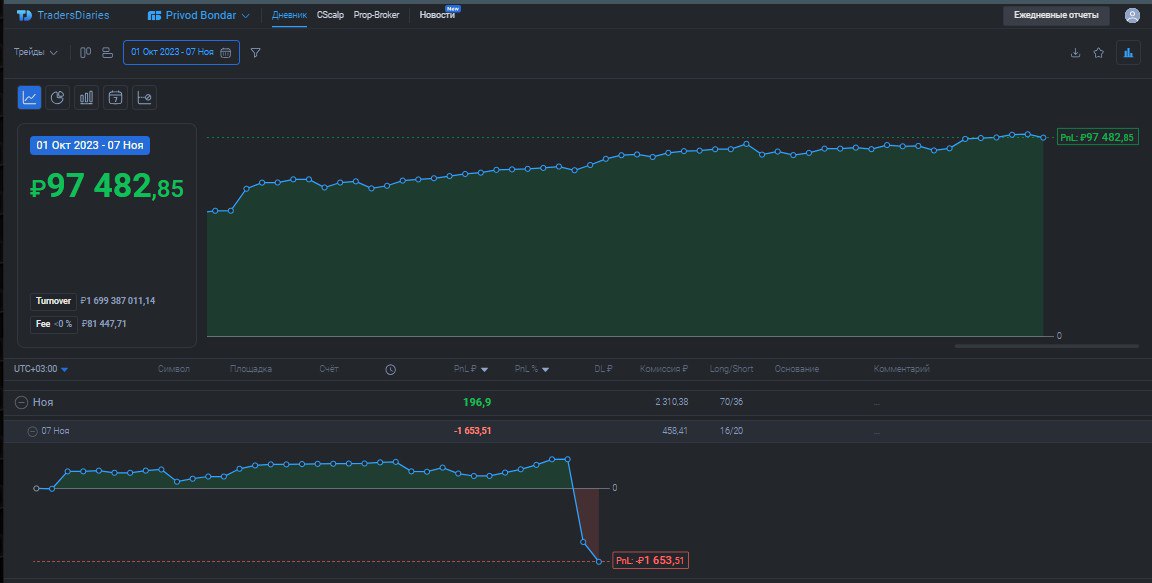Click the Long/Short value 70/36
Image resolution: width=1152 pixels, height=583 pixels.
[731, 402]
